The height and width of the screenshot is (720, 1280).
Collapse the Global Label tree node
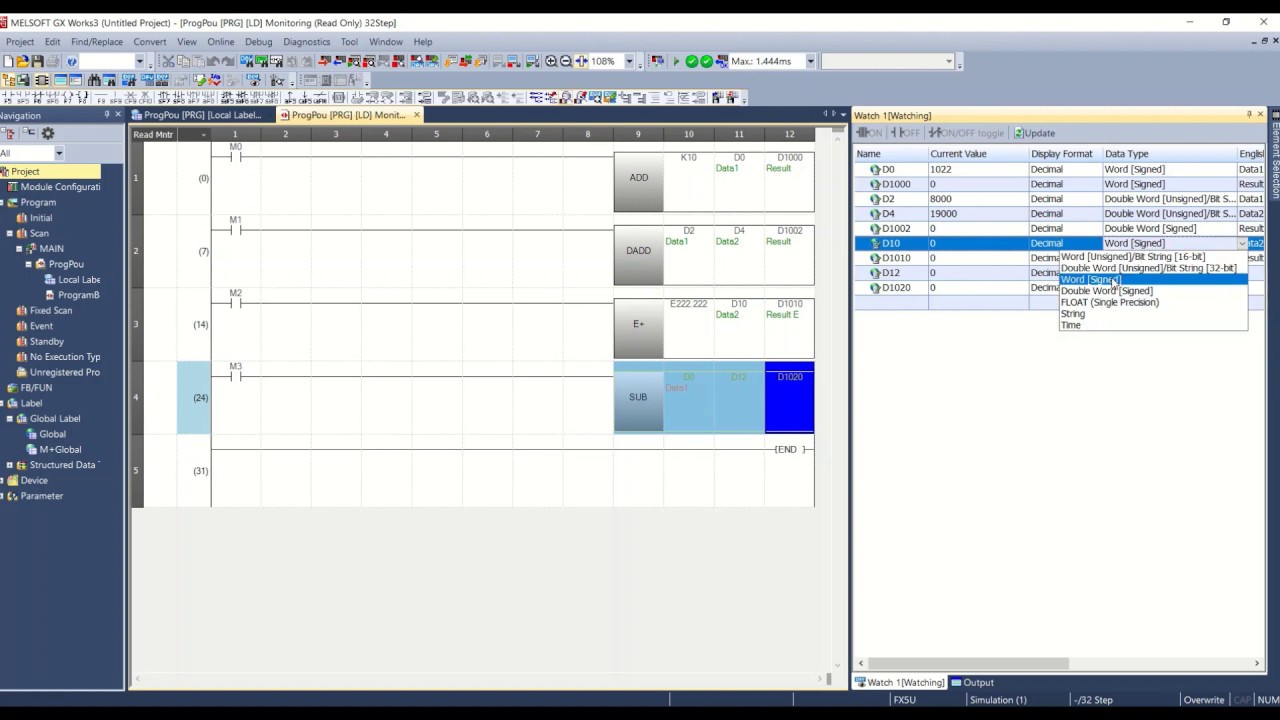10,419
